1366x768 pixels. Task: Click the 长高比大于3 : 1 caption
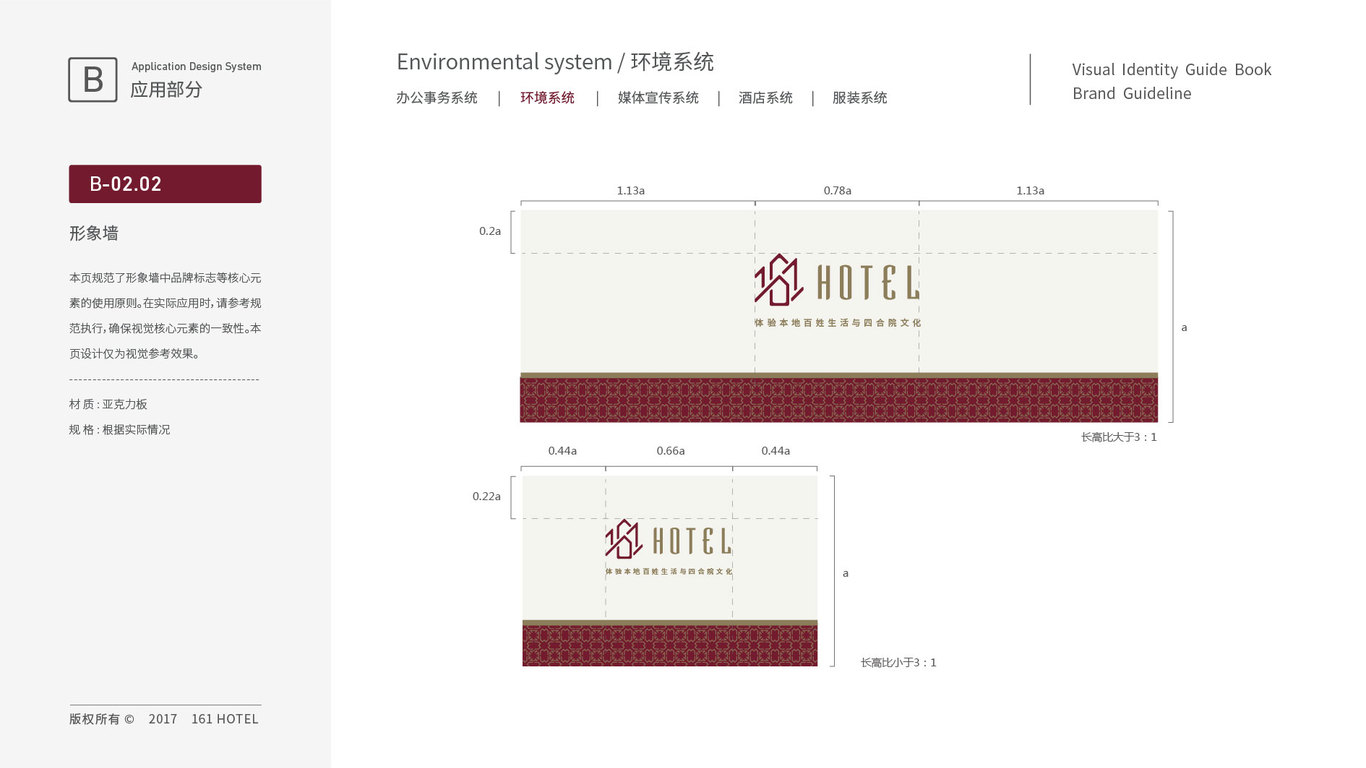(x=1119, y=437)
